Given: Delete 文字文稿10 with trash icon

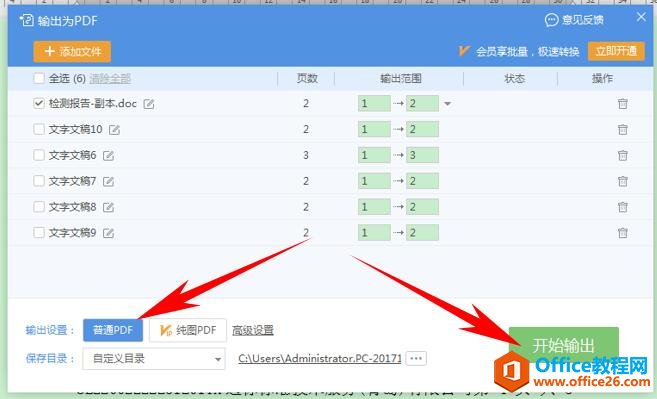Looking at the screenshot, I should [x=623, y=130].
